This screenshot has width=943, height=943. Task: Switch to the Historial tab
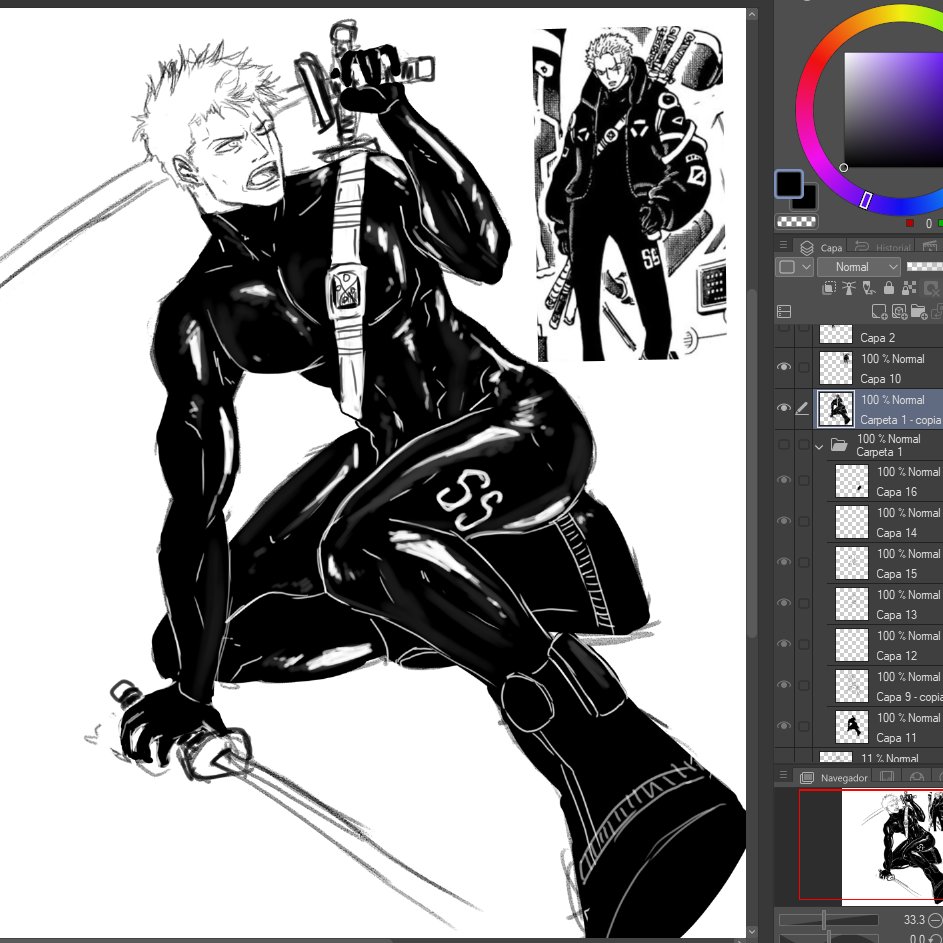[x=883, y=247]
